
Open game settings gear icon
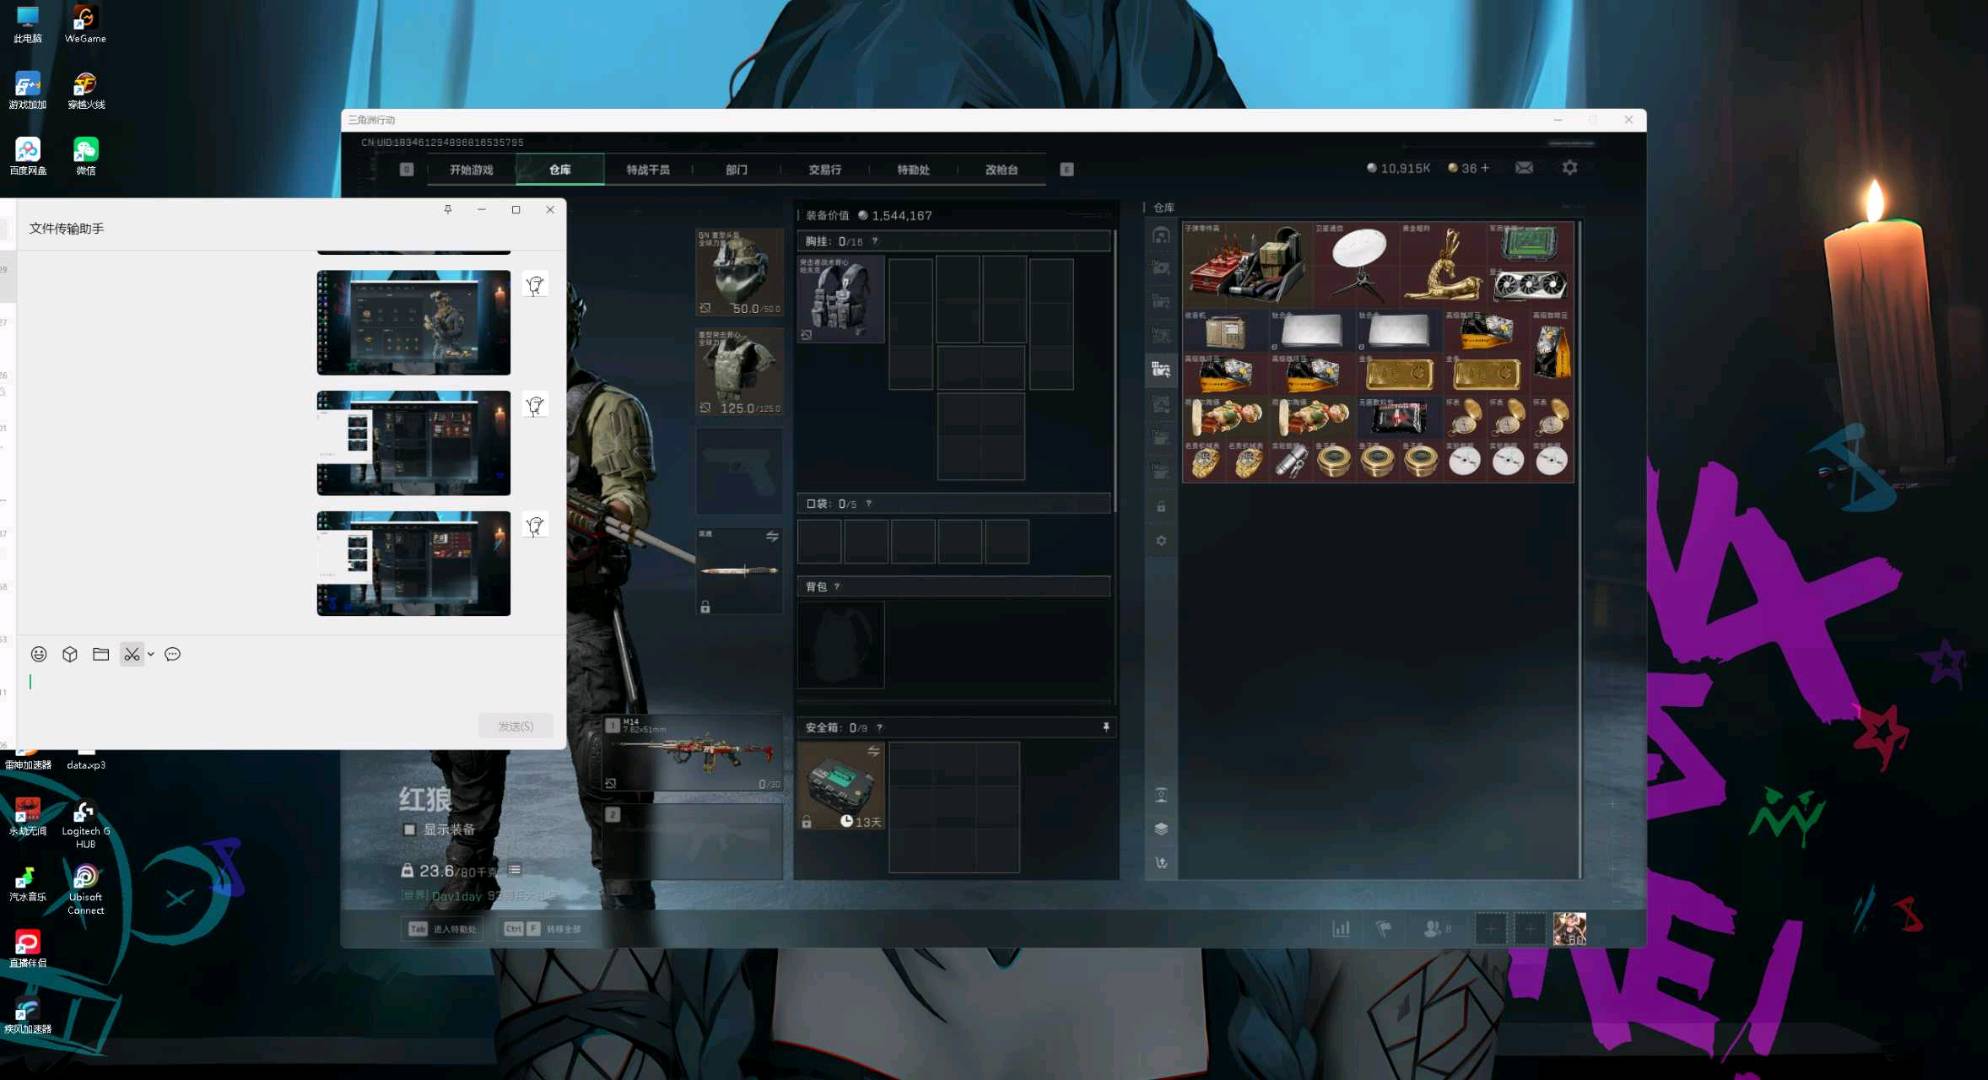point(1570,168)
